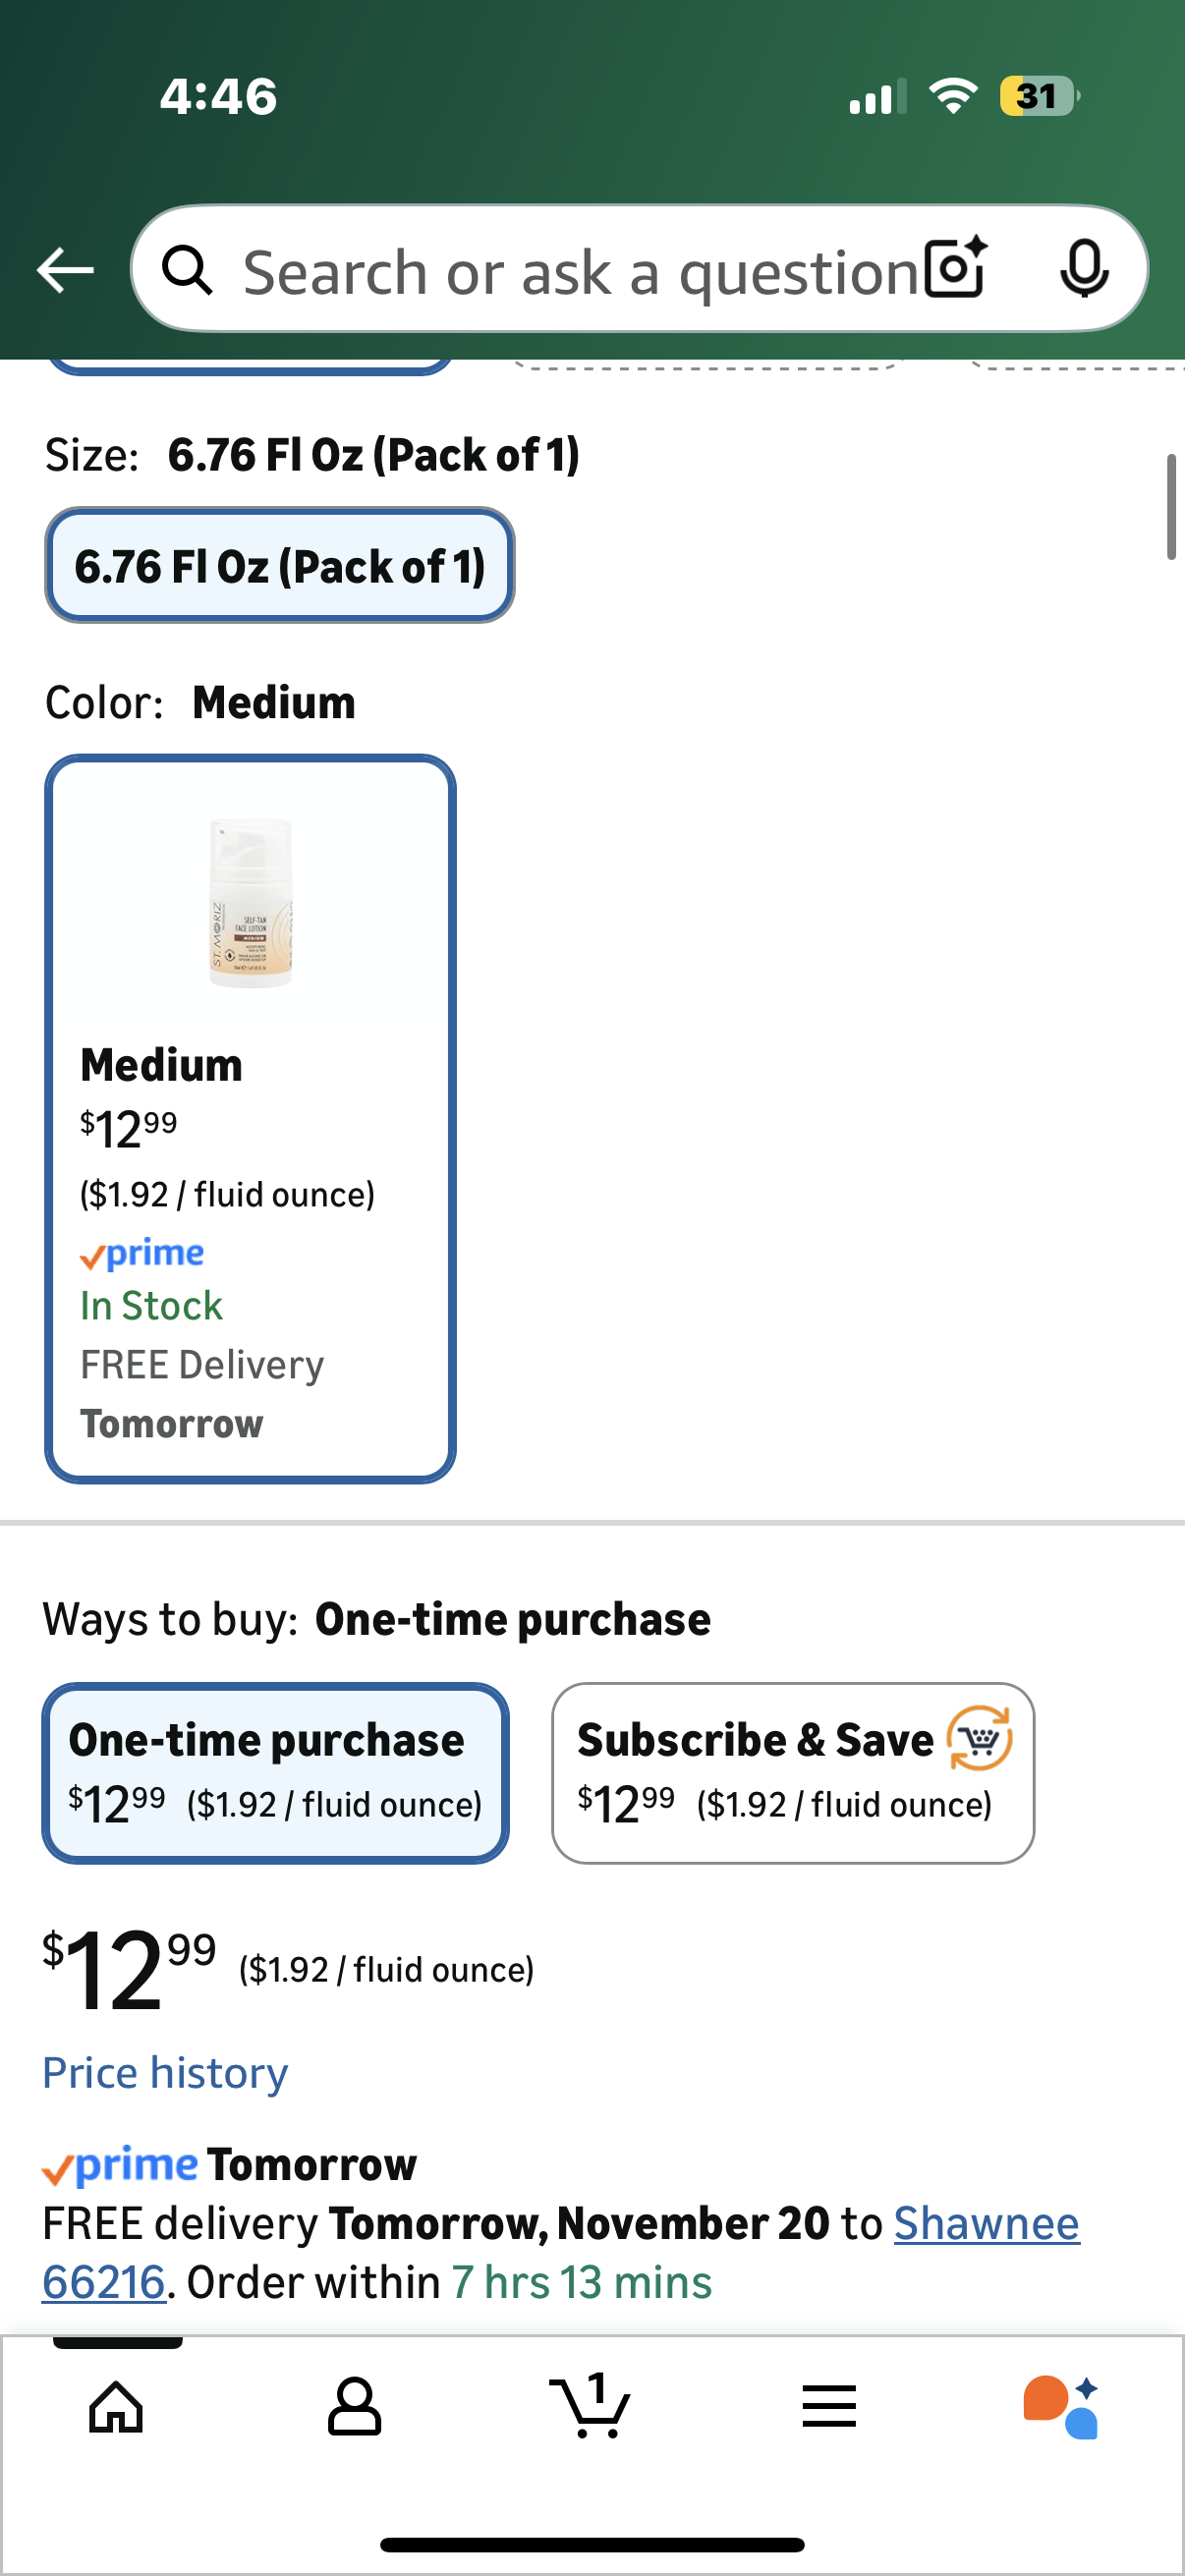Change delivery location Shawnee 66216
Viewport: 1185px width, 2576px height.
pyautogui.click(x=985, y=2224)
